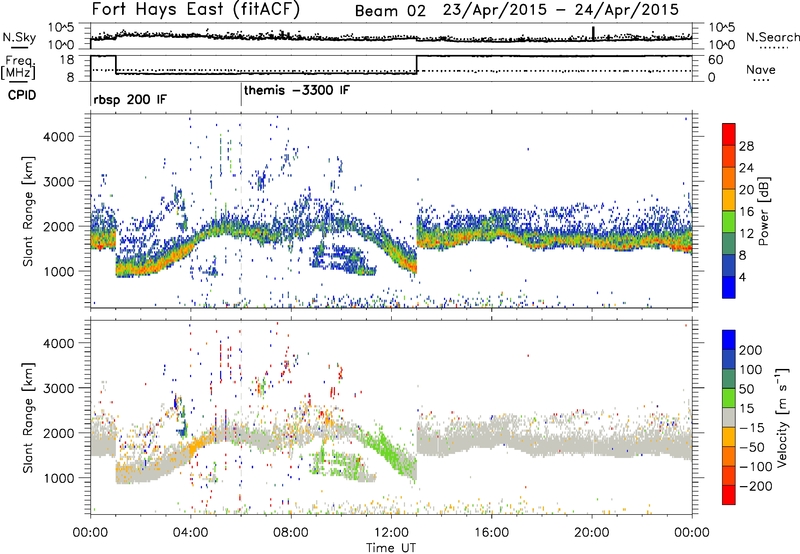Click the '10^0' tick beside N.Search
Image resolution: width=800 pixels, height=554 pixels.
point(722,45)
